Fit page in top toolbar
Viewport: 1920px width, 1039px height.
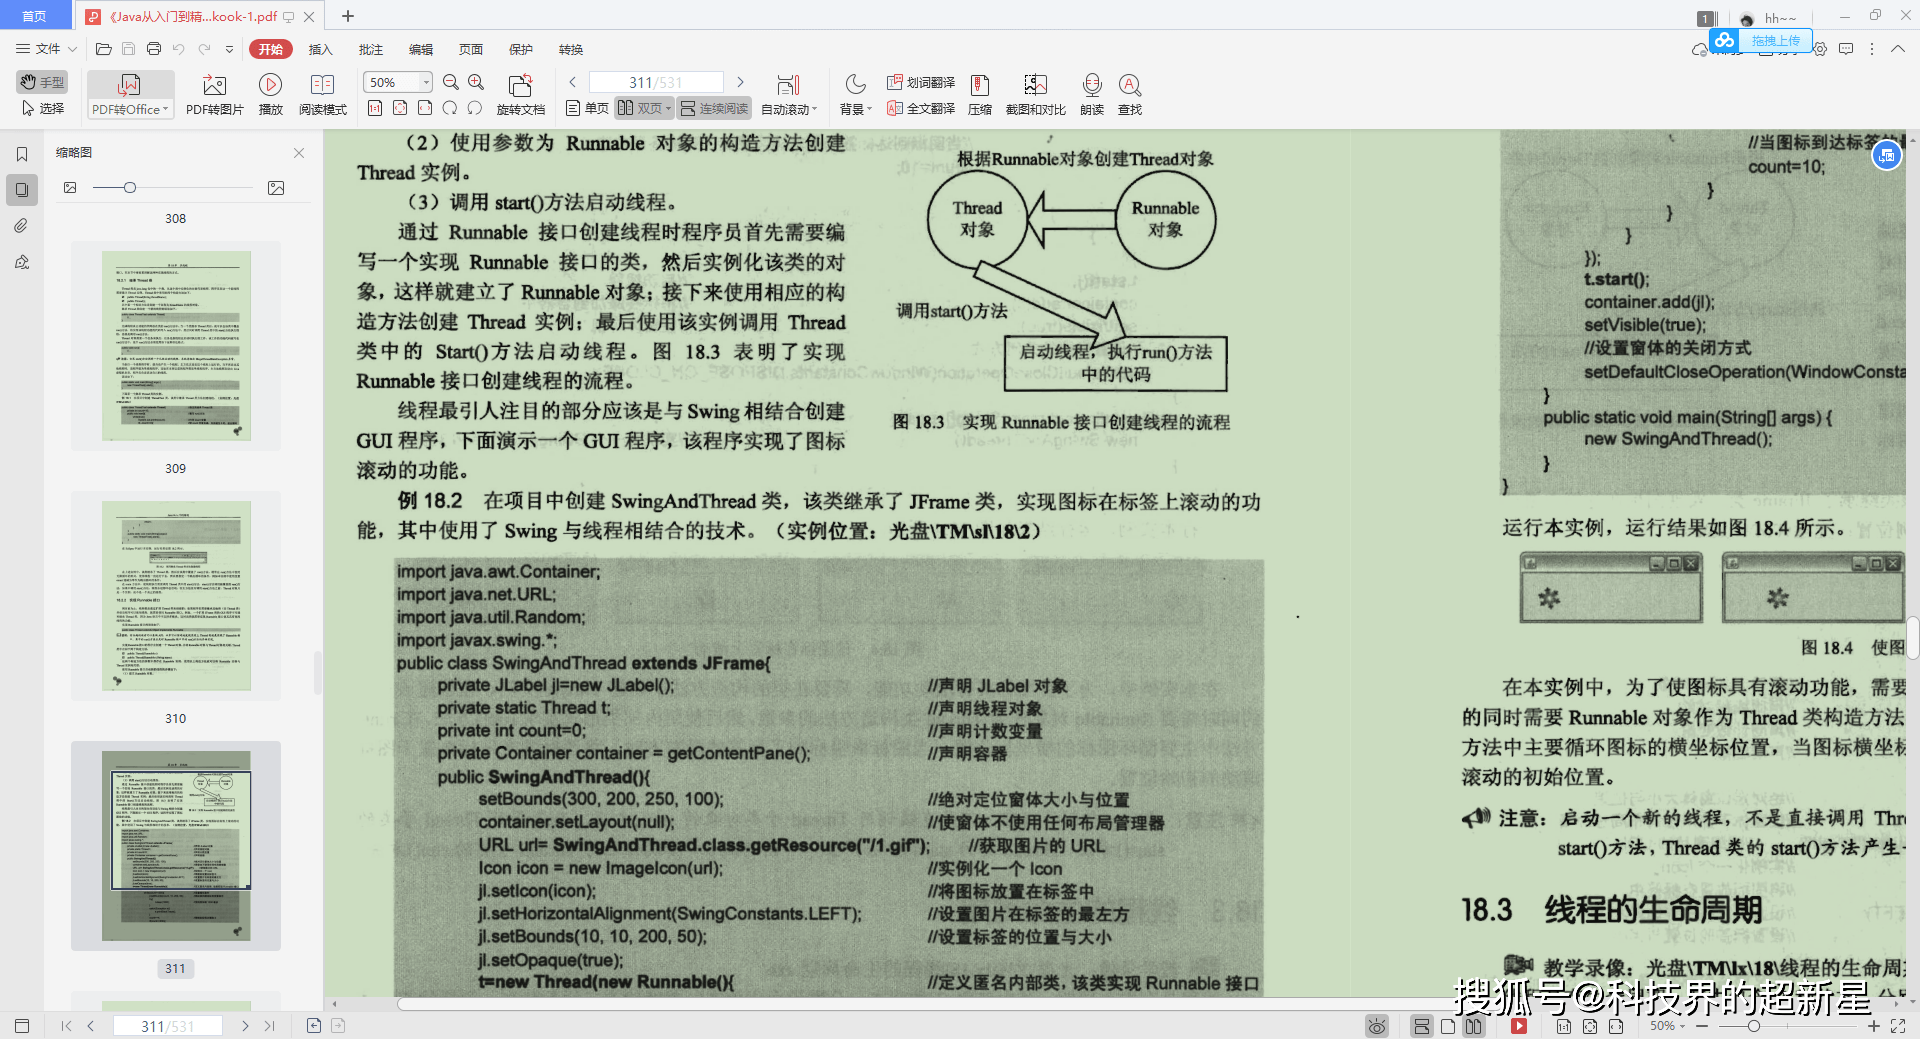[x=400, y=108]
